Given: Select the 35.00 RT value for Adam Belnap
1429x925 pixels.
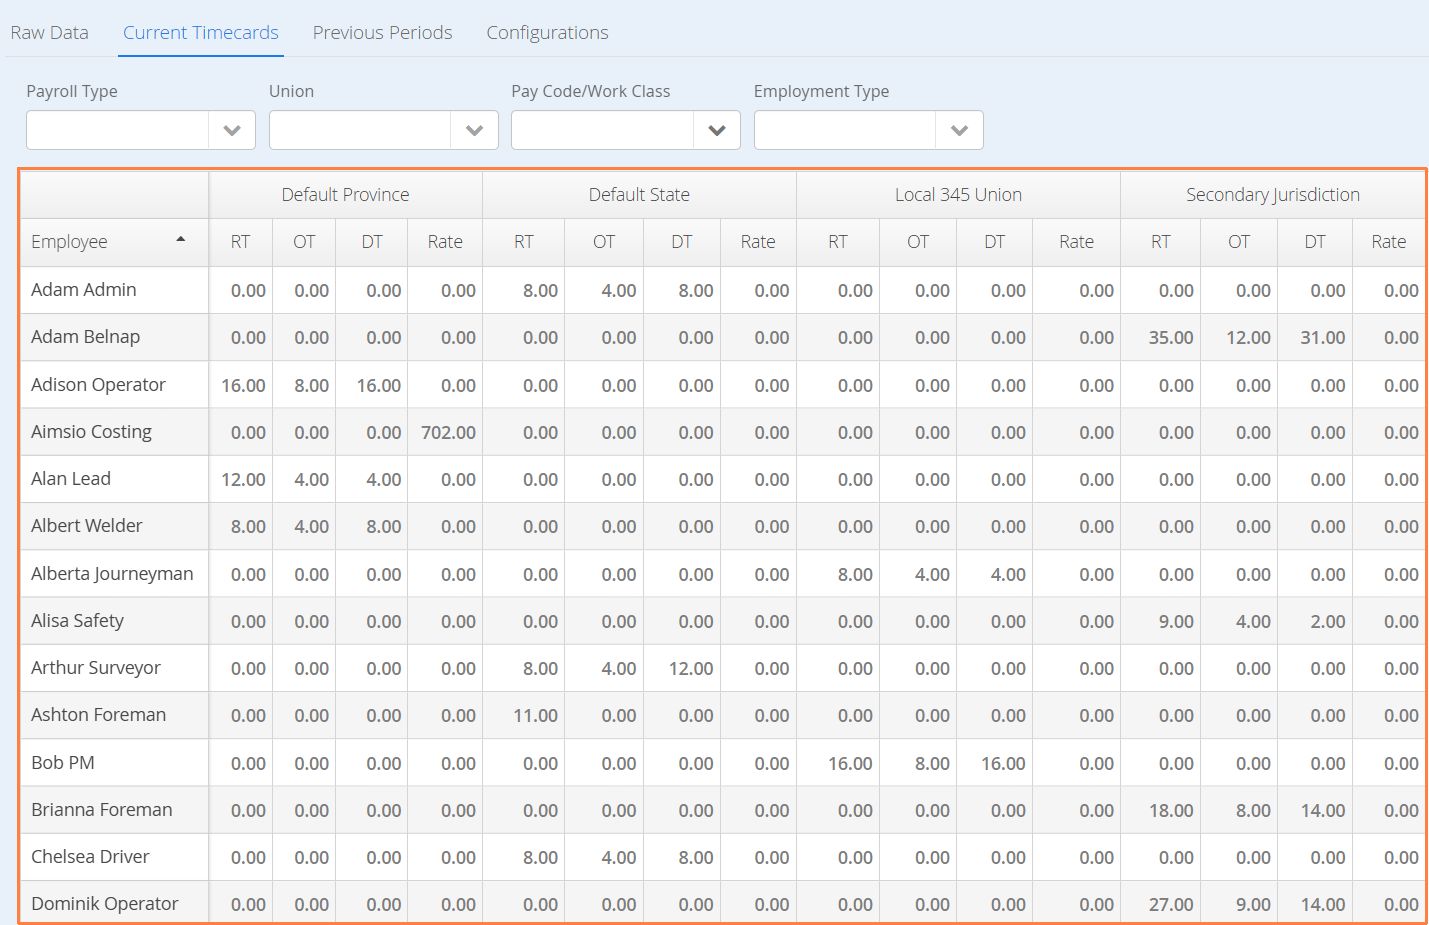Looking at the screenshot, I should pos(1171,338).
